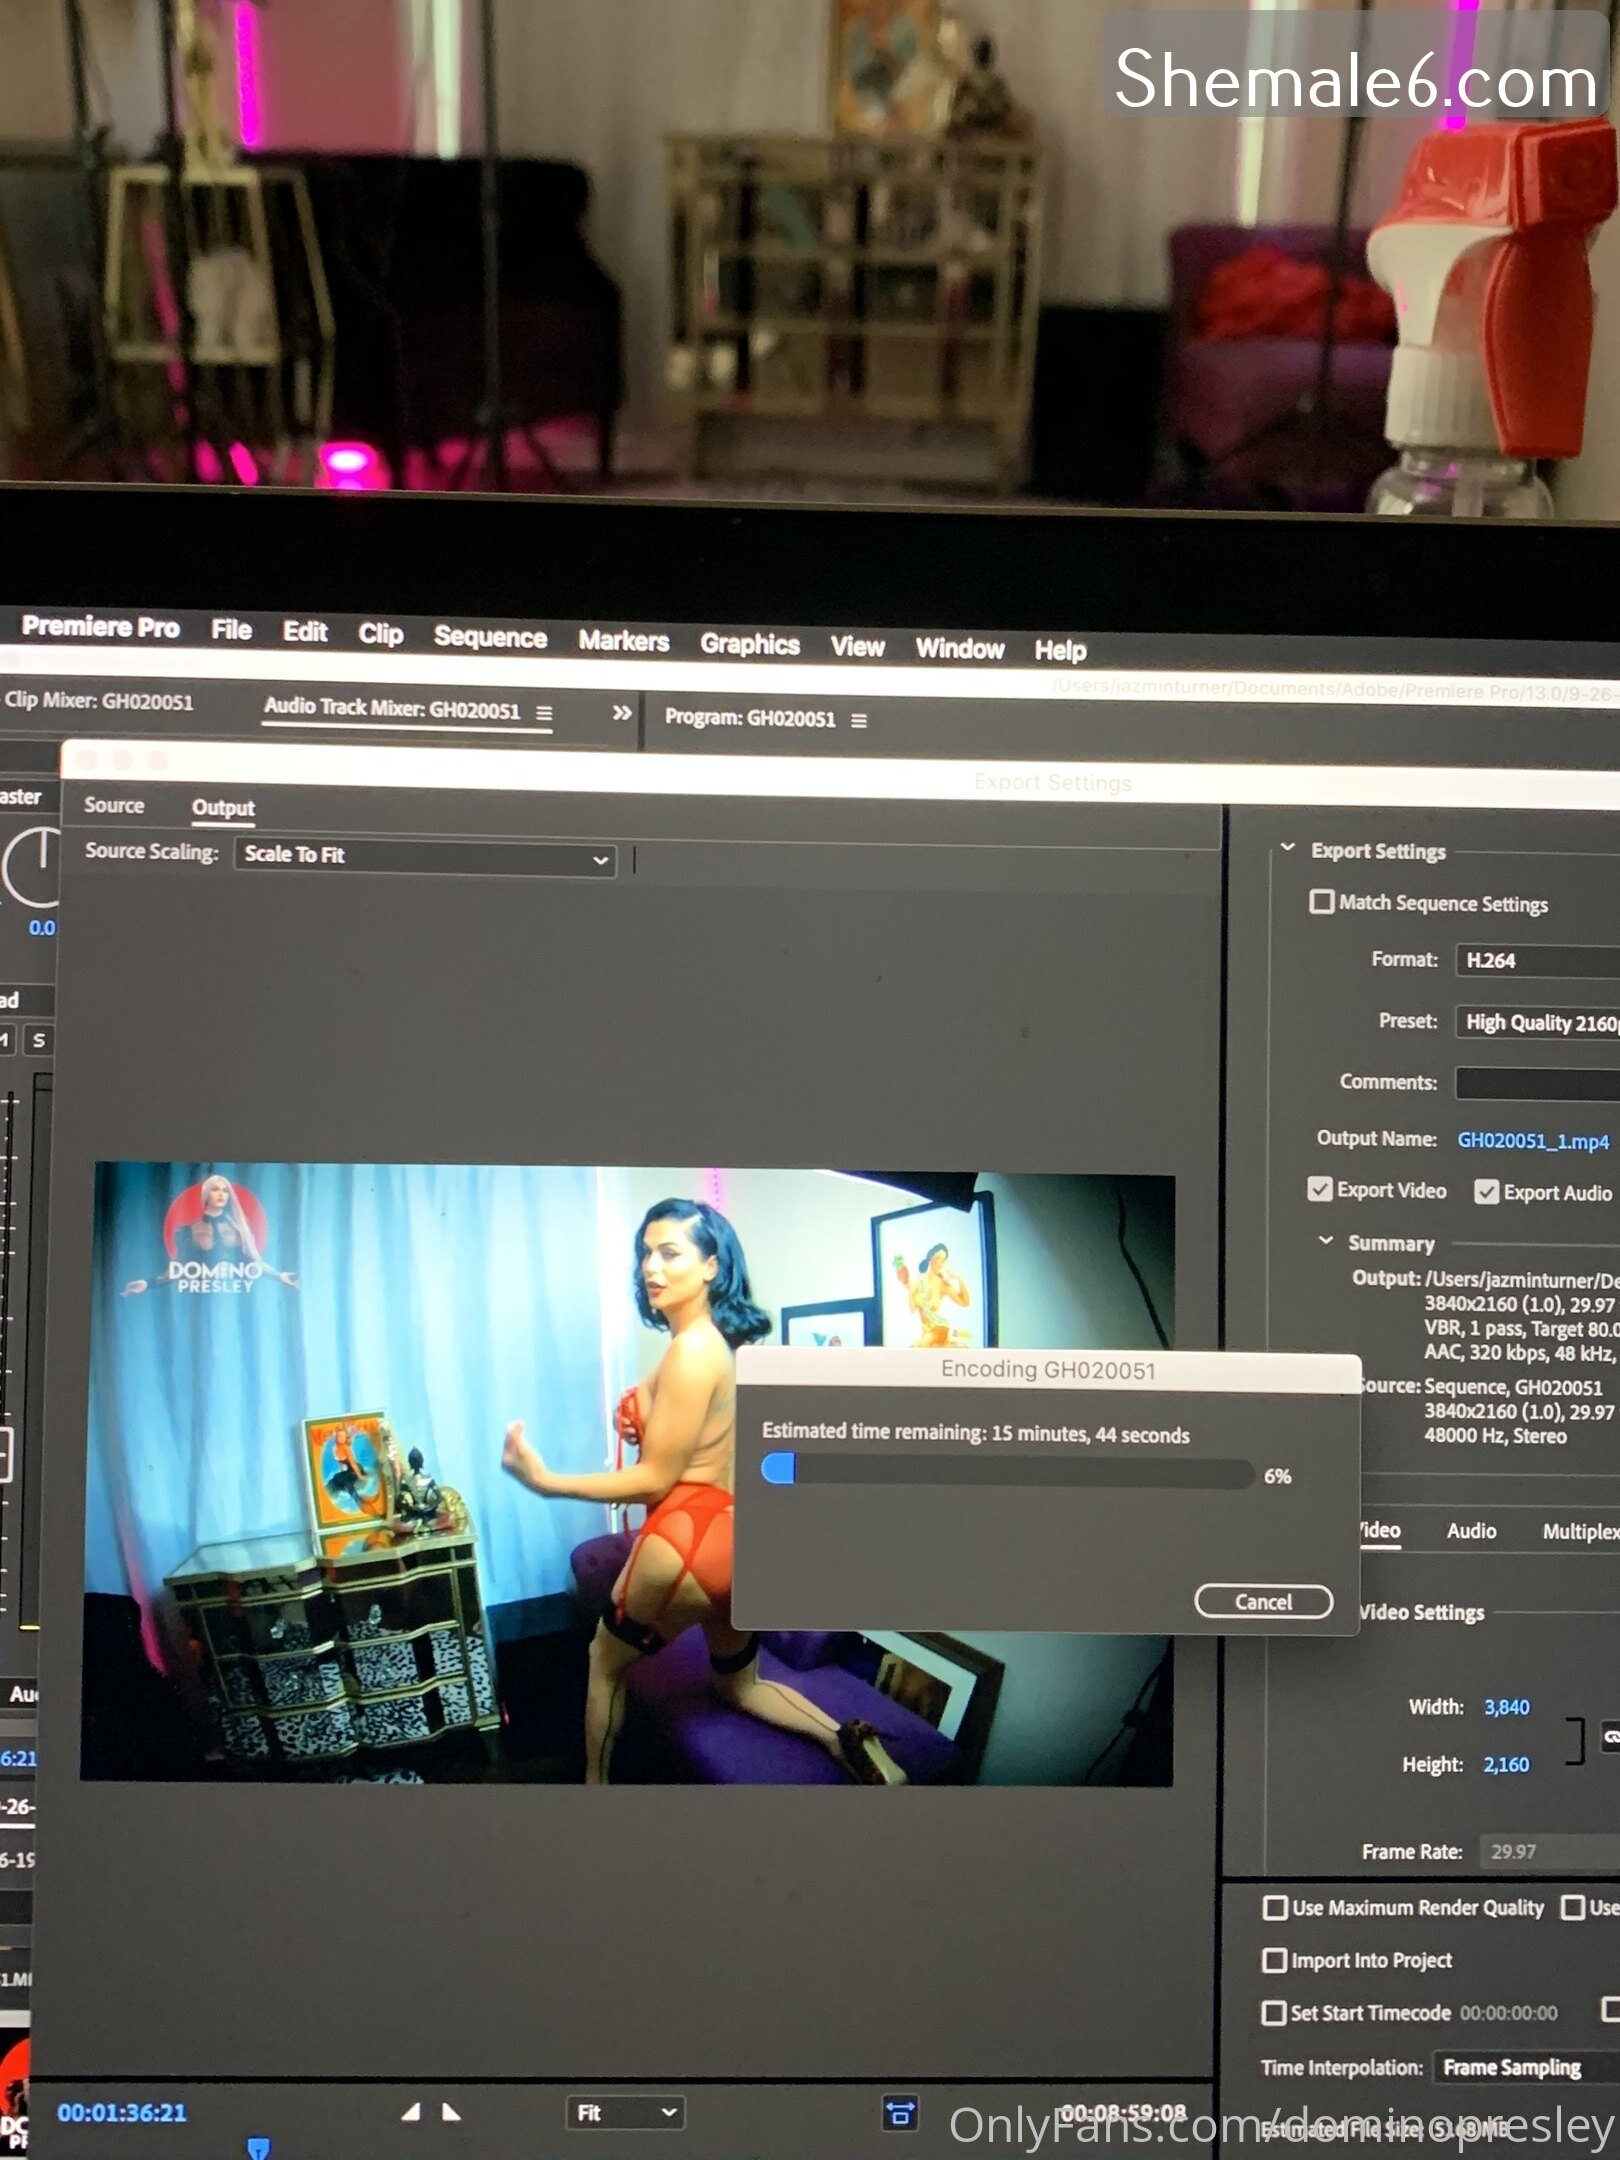The image size is (1620, 2160).
Task: Switch to the Source tab
Action: point(114,805)
